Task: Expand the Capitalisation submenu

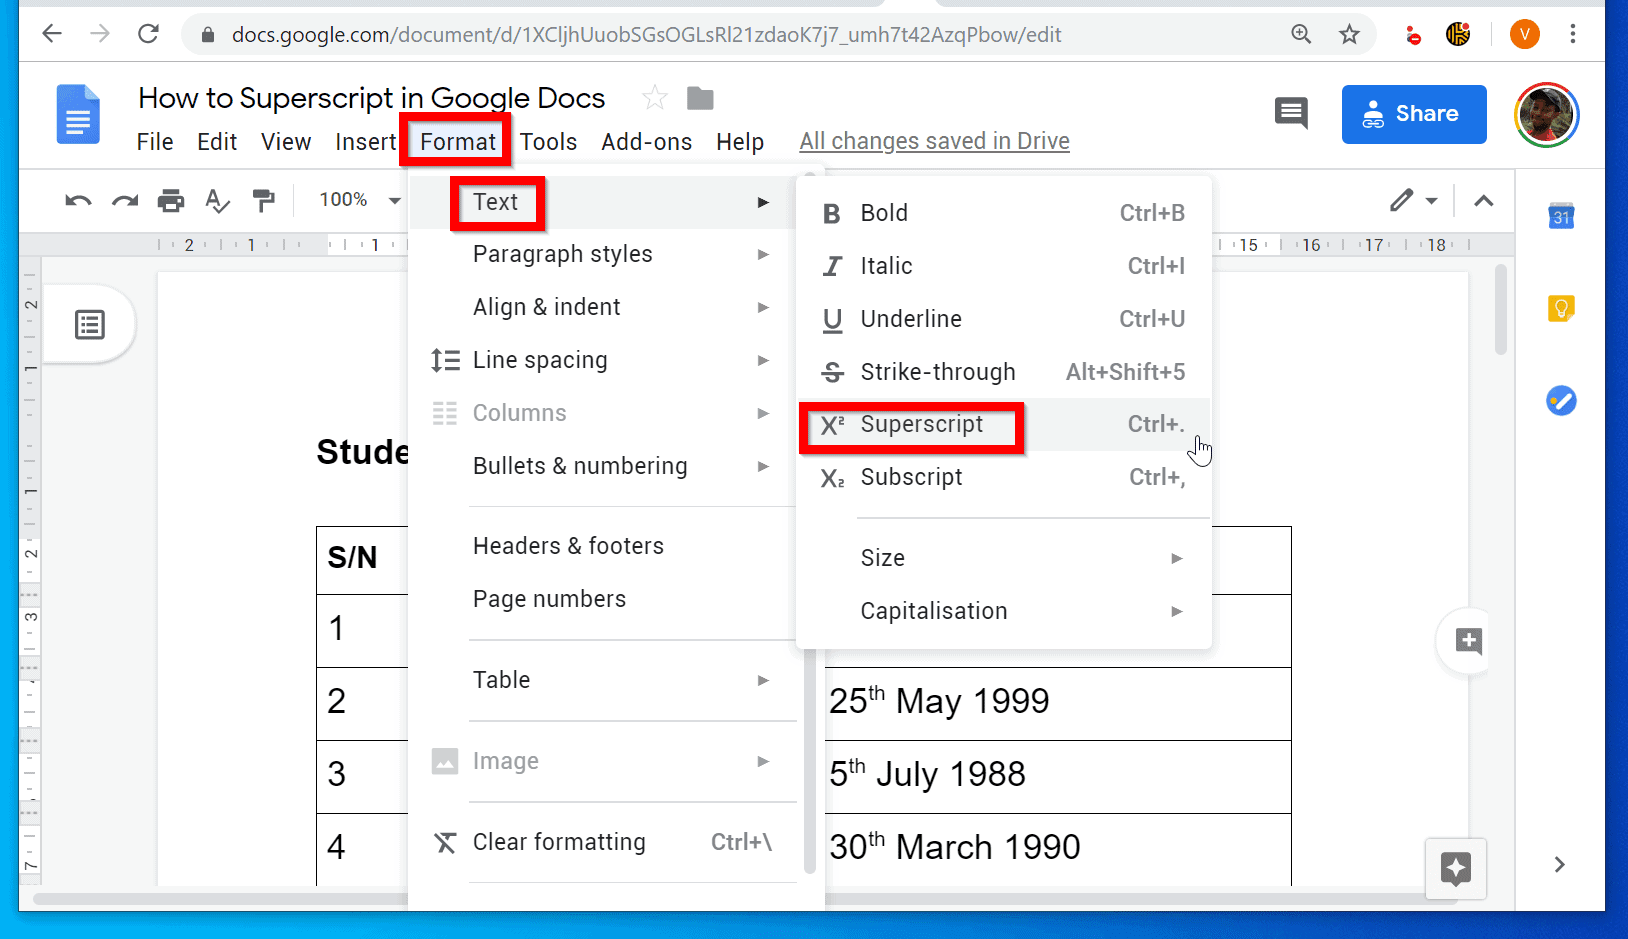Action: [x=1004, y=611]
